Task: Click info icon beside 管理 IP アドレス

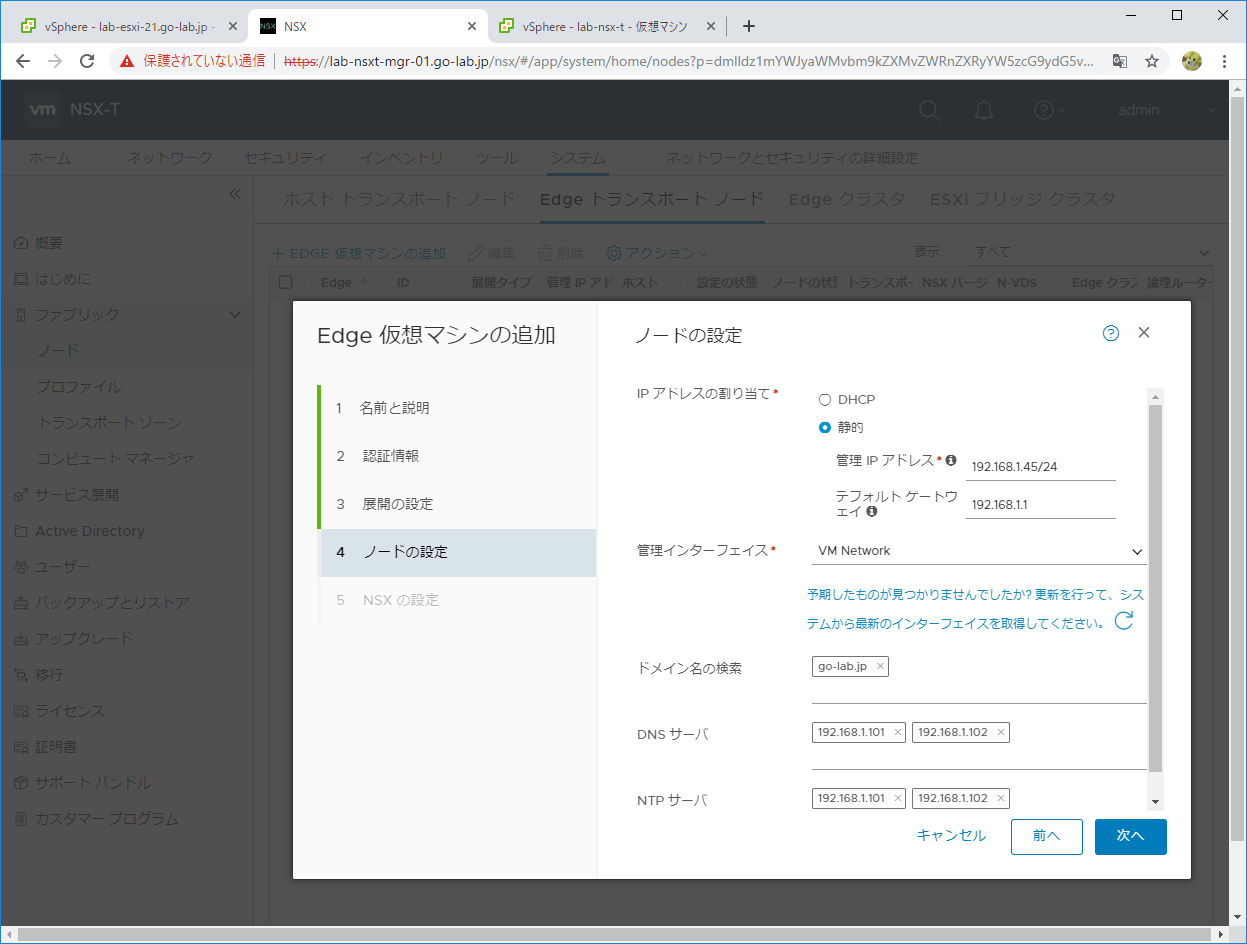Action: coord(951,460)
